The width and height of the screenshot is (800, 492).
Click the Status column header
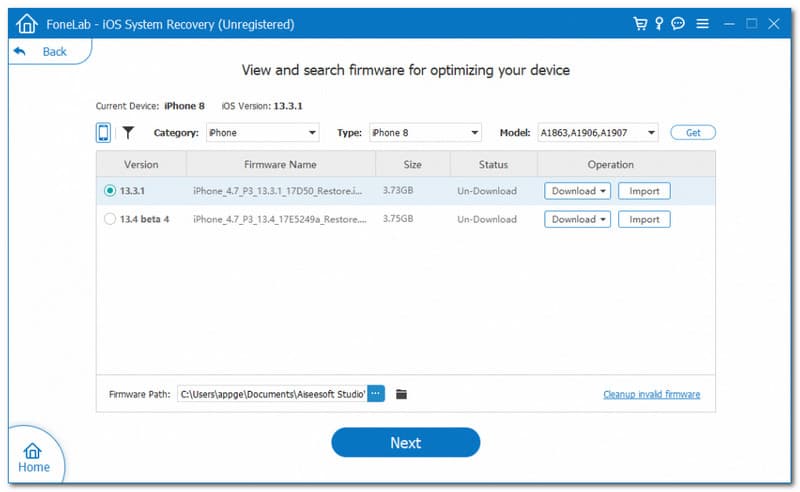pyautogui.click(x=493, y=164)
